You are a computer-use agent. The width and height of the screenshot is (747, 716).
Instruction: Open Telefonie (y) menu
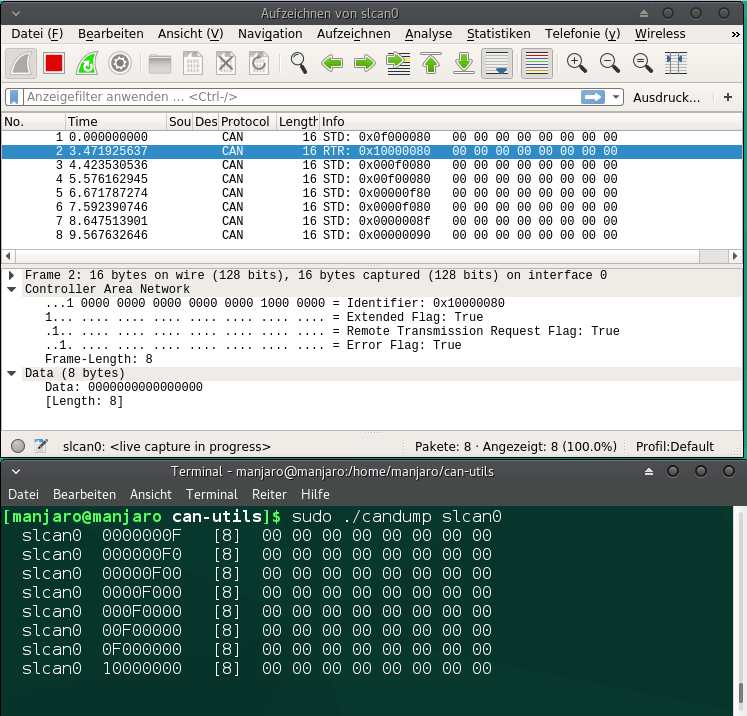coord(582,34)
